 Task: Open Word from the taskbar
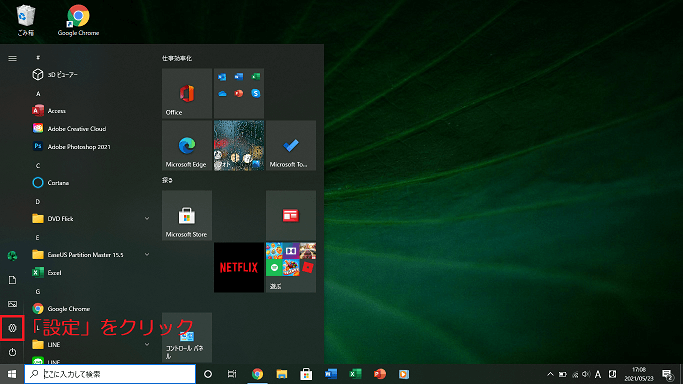[331, 374]
